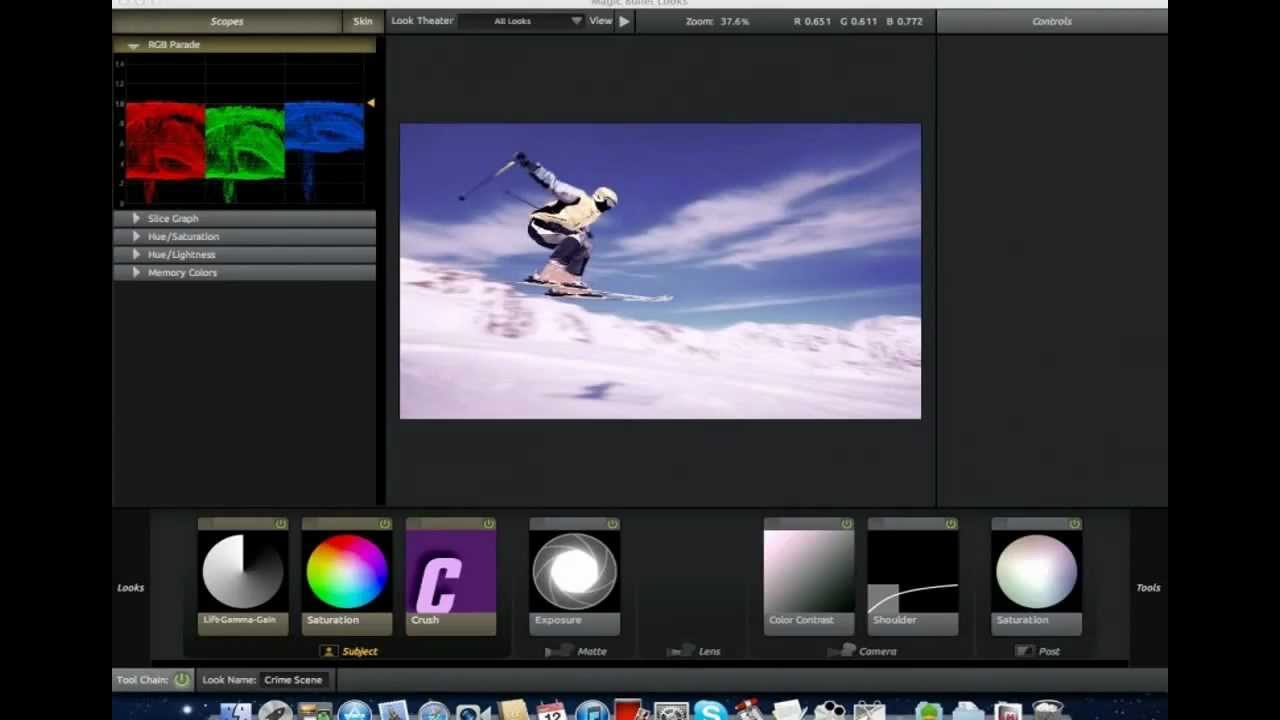Turn off the Shoulder tool

[951, 524]
